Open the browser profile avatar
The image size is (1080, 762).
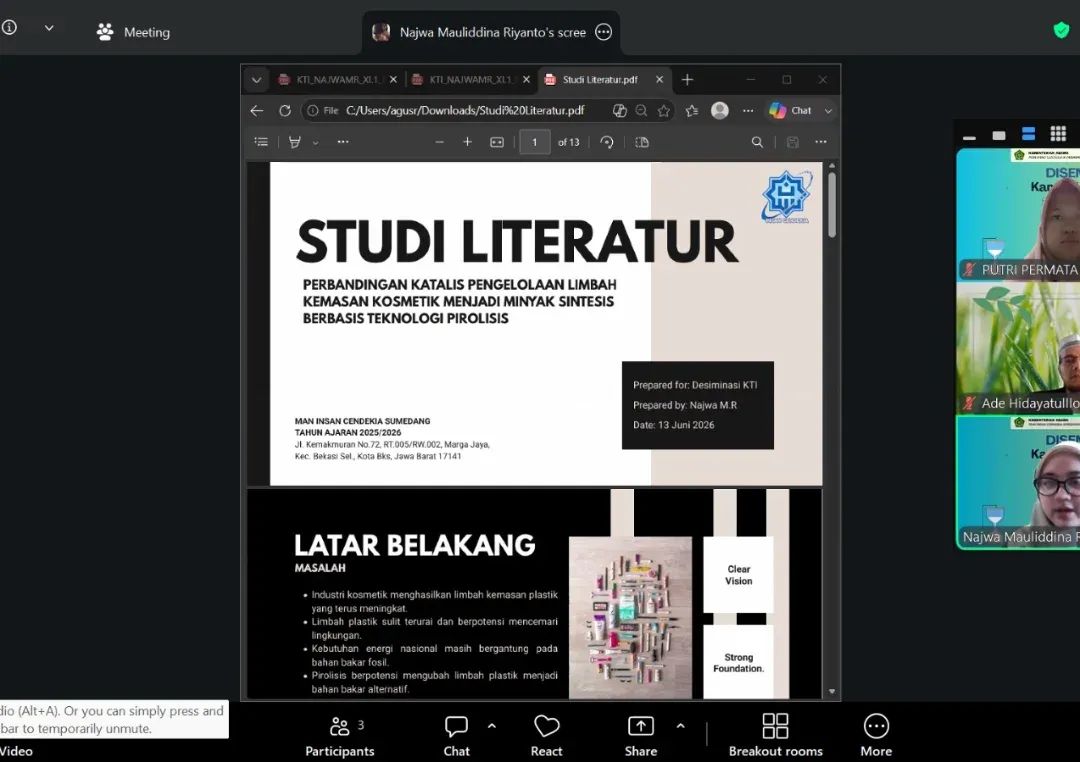point(720,110)
